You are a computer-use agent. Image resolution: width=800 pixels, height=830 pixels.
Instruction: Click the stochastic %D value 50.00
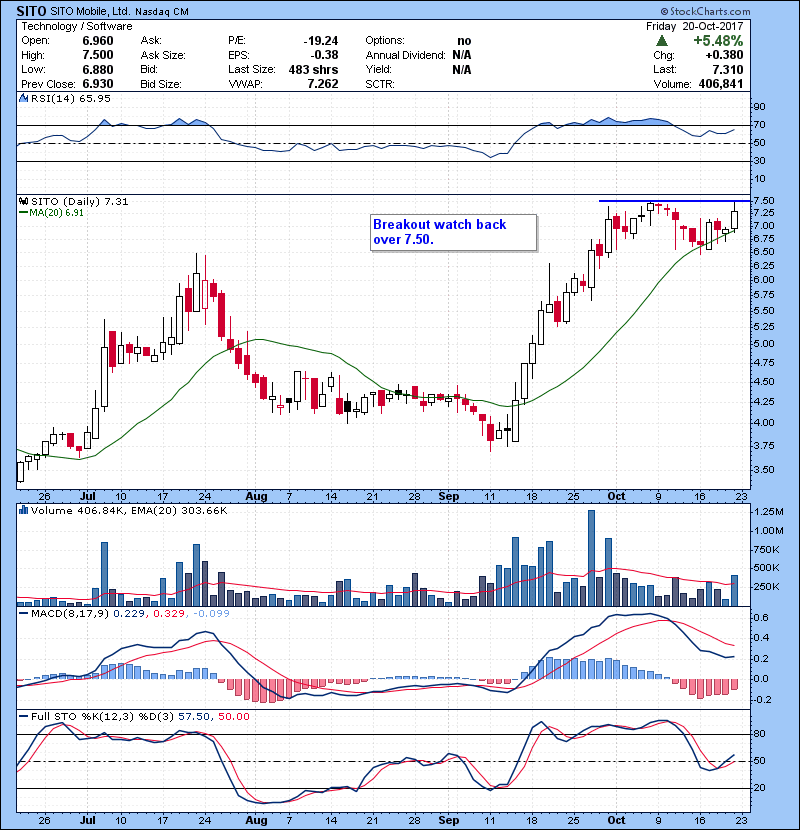tap(233, 717)
